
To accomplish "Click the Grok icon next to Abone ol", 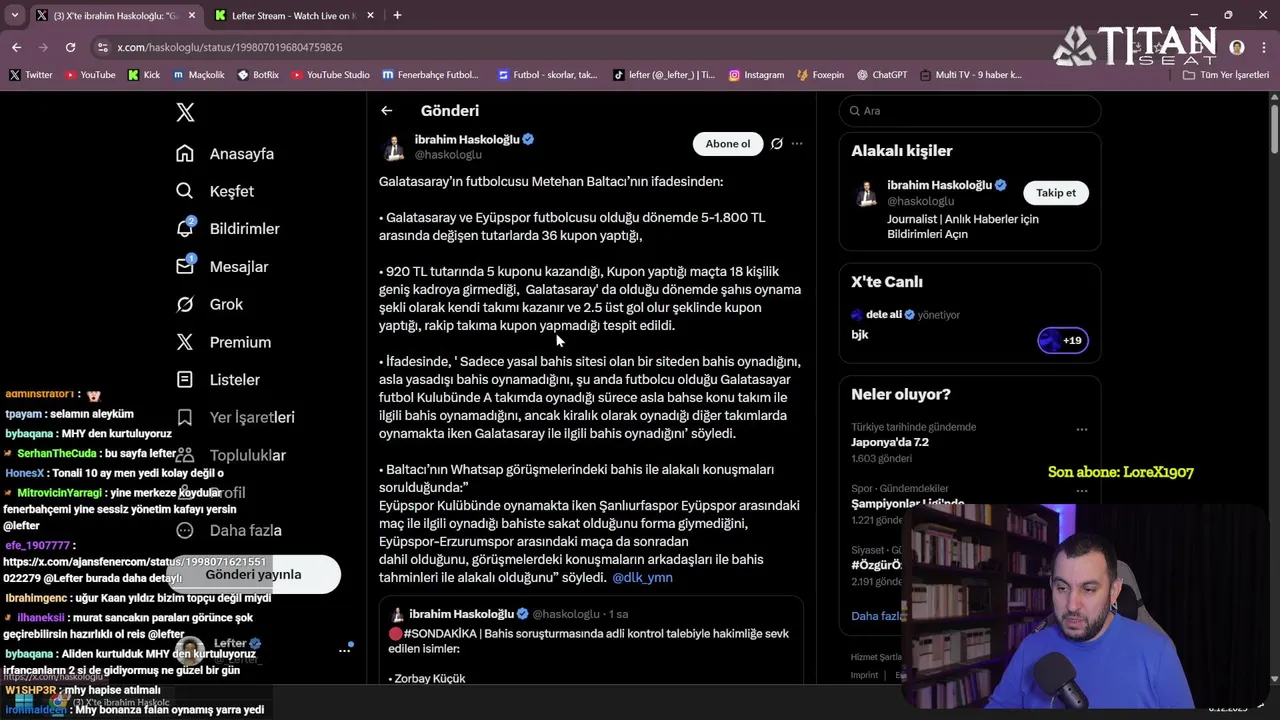I will coord(776,144).
